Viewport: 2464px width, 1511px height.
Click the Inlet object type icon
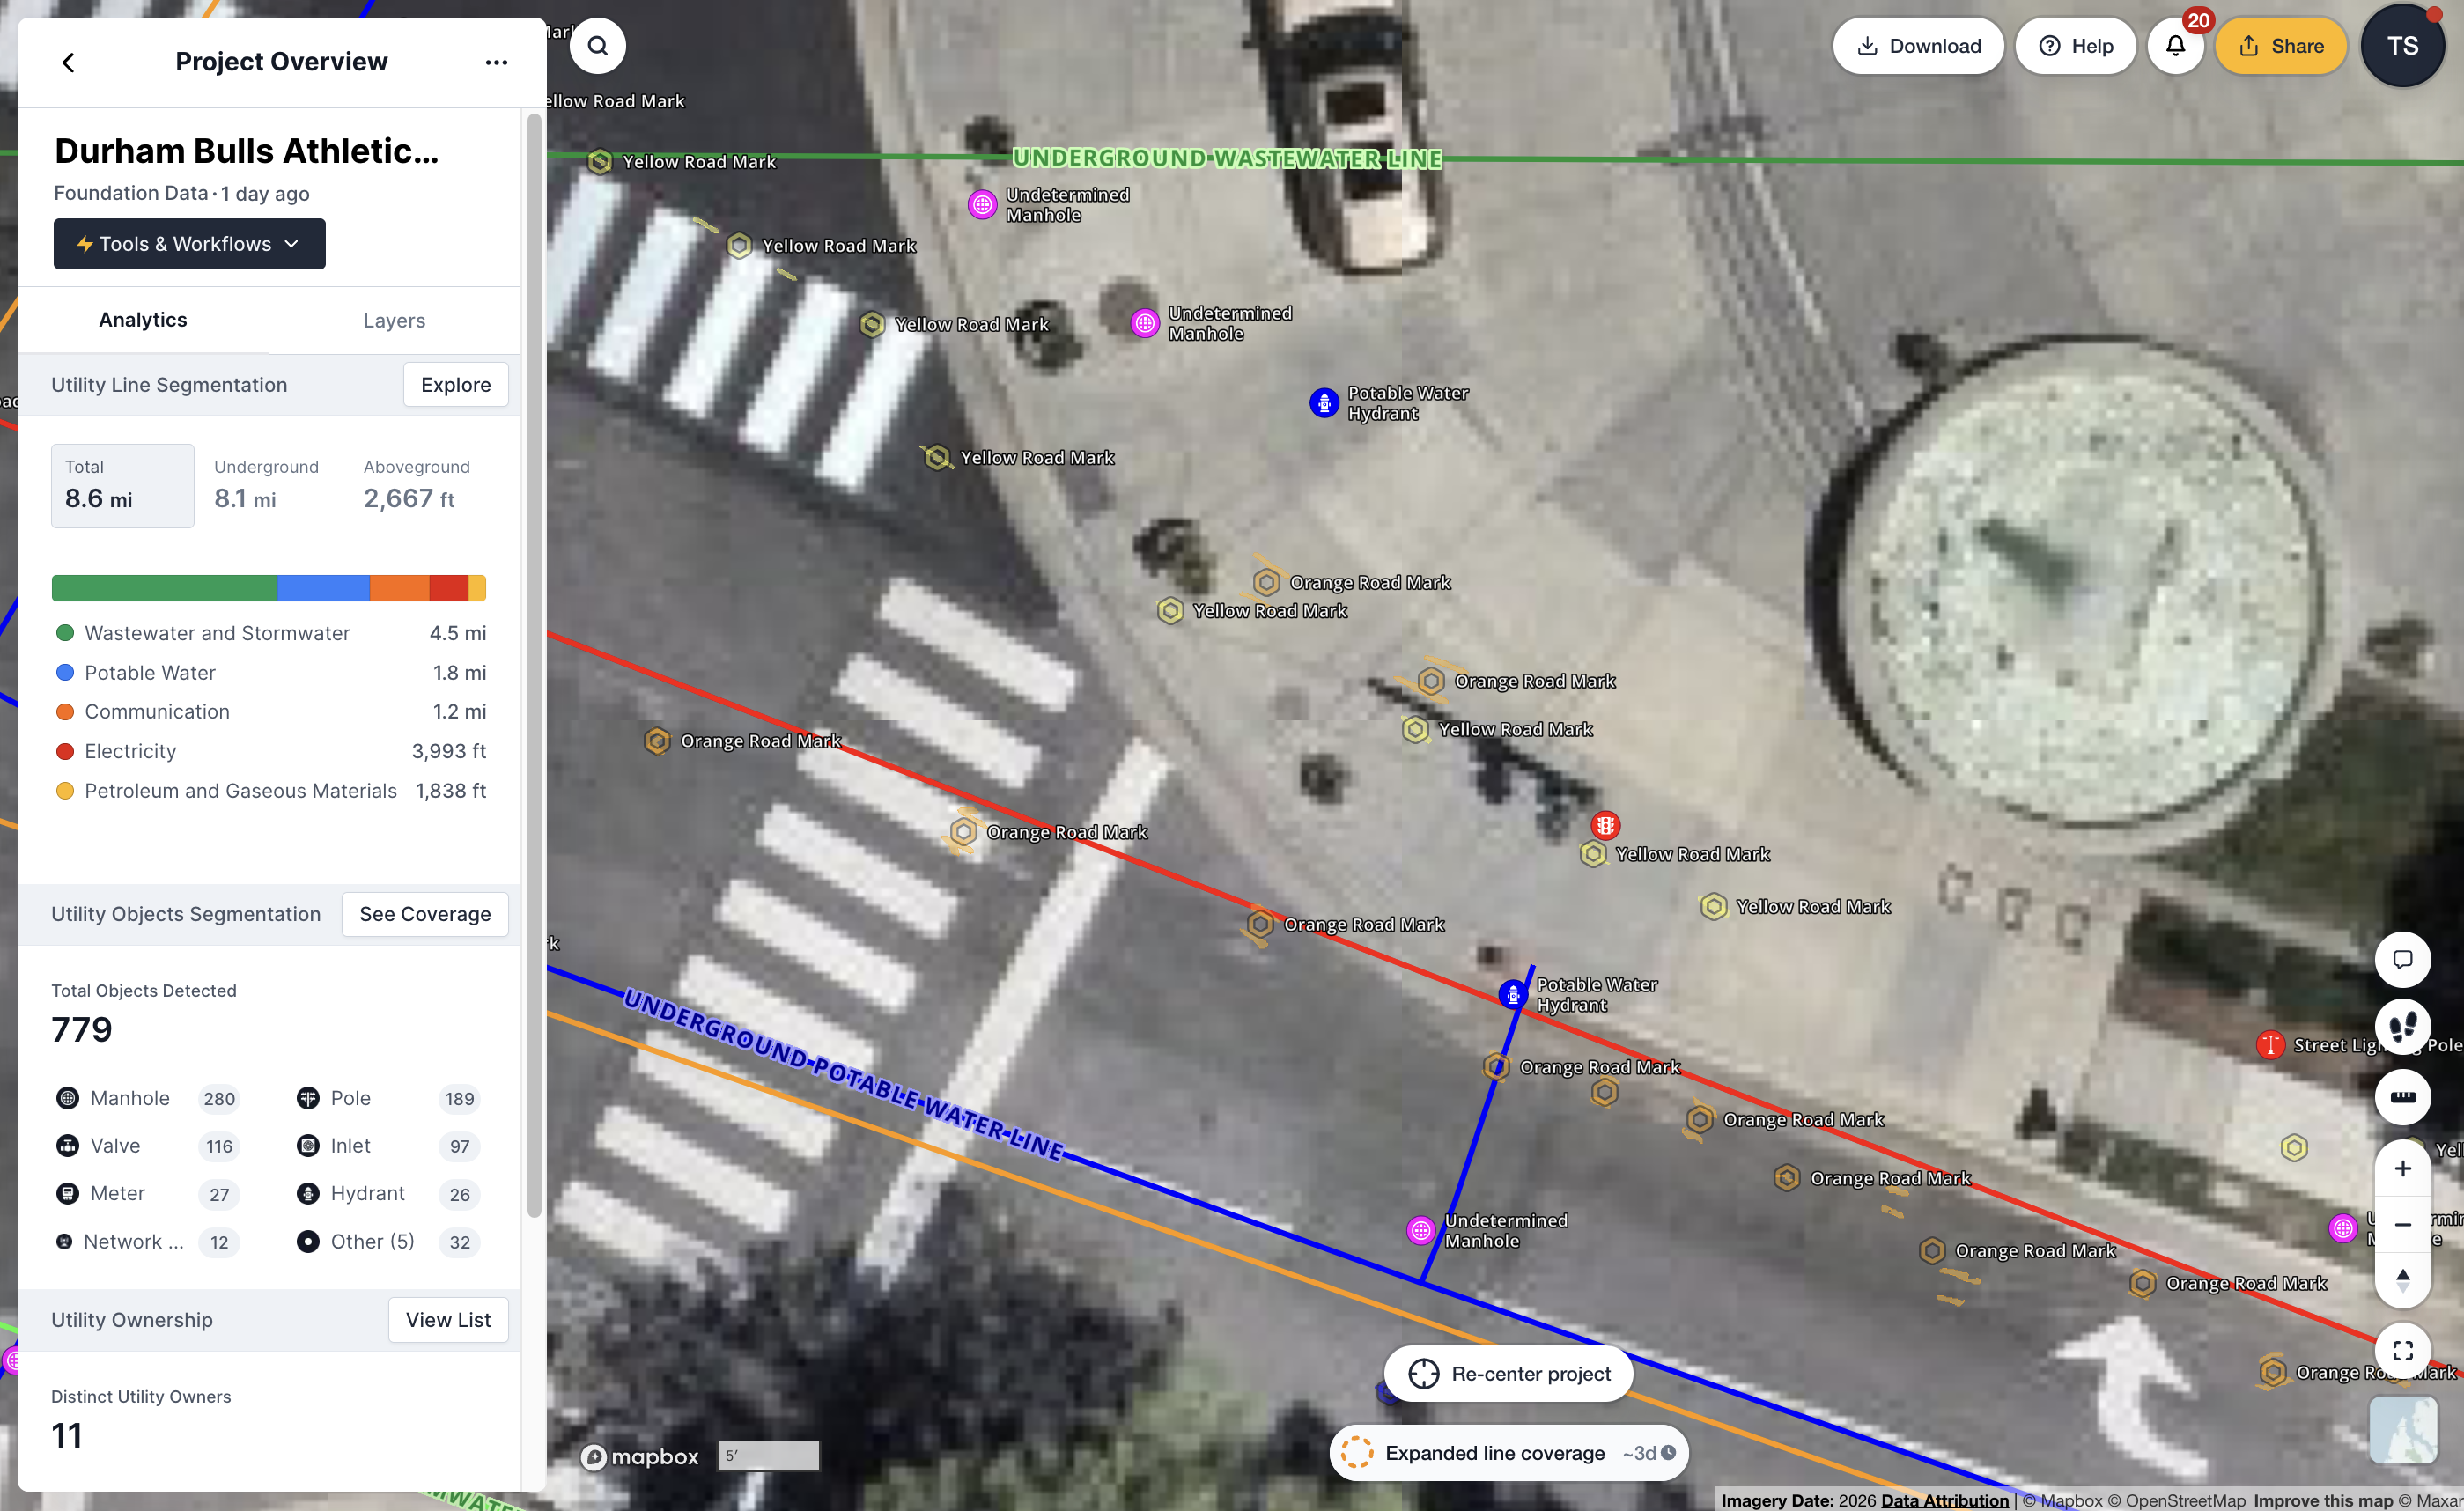[308, 1146]
